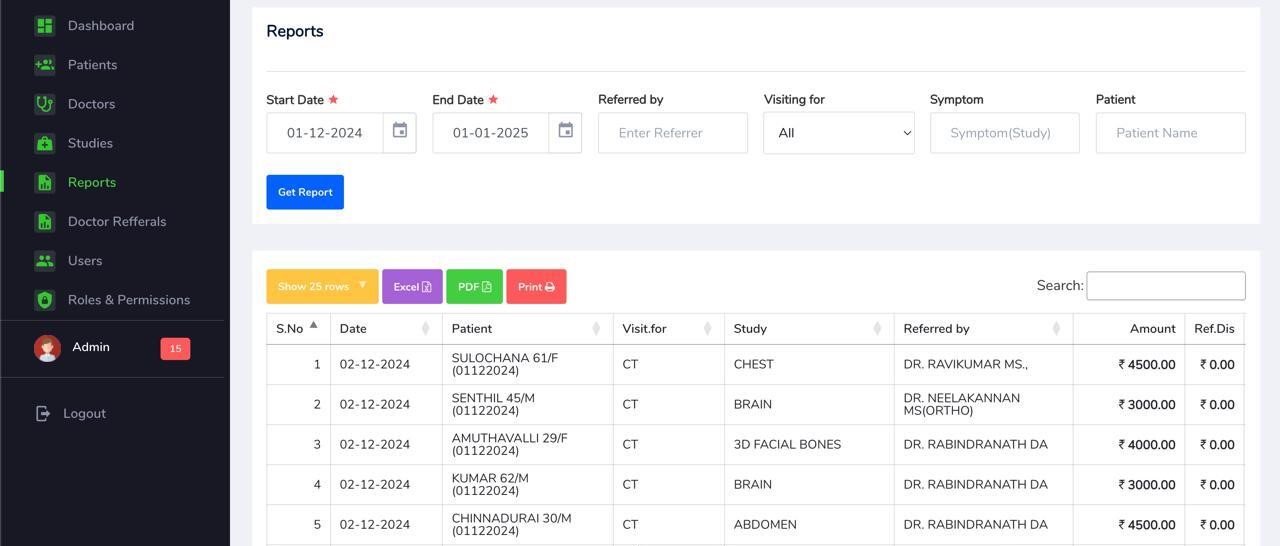Expand the Visiting for dropdown
Viewport: 1280px width, 546px height.
coord(838,133)
